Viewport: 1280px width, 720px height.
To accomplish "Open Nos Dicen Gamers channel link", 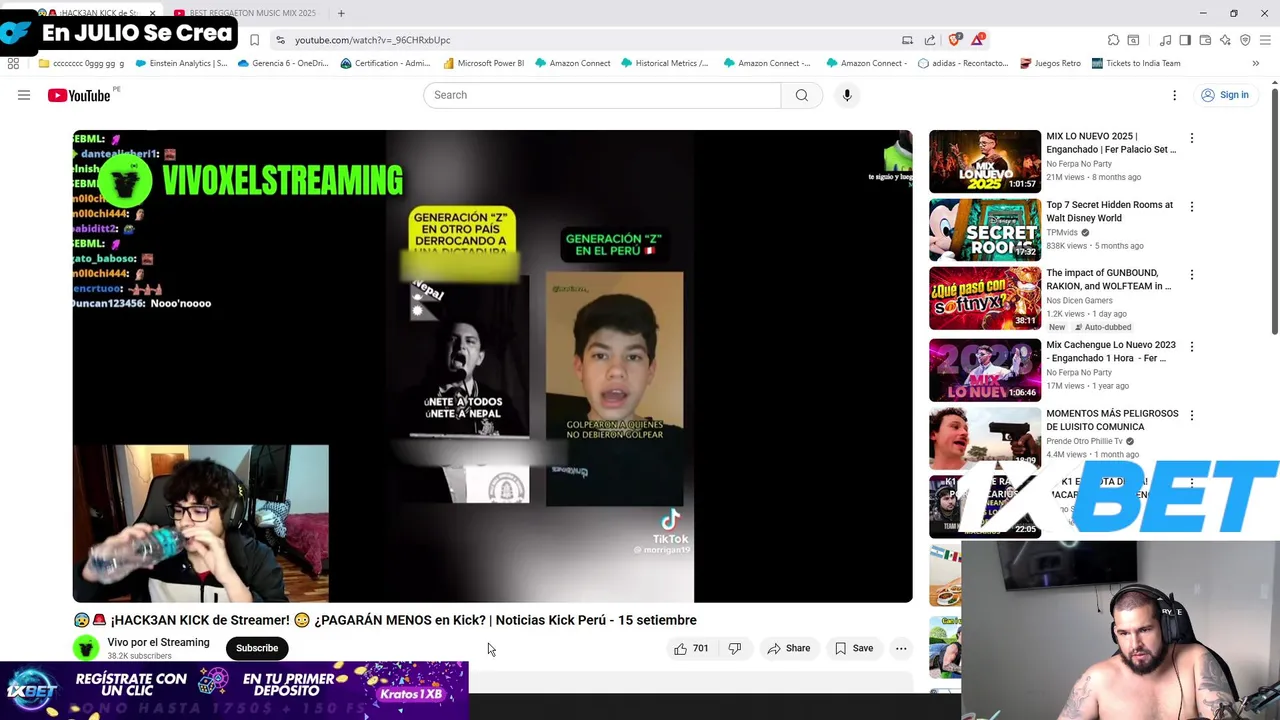I will point(1079,300).
